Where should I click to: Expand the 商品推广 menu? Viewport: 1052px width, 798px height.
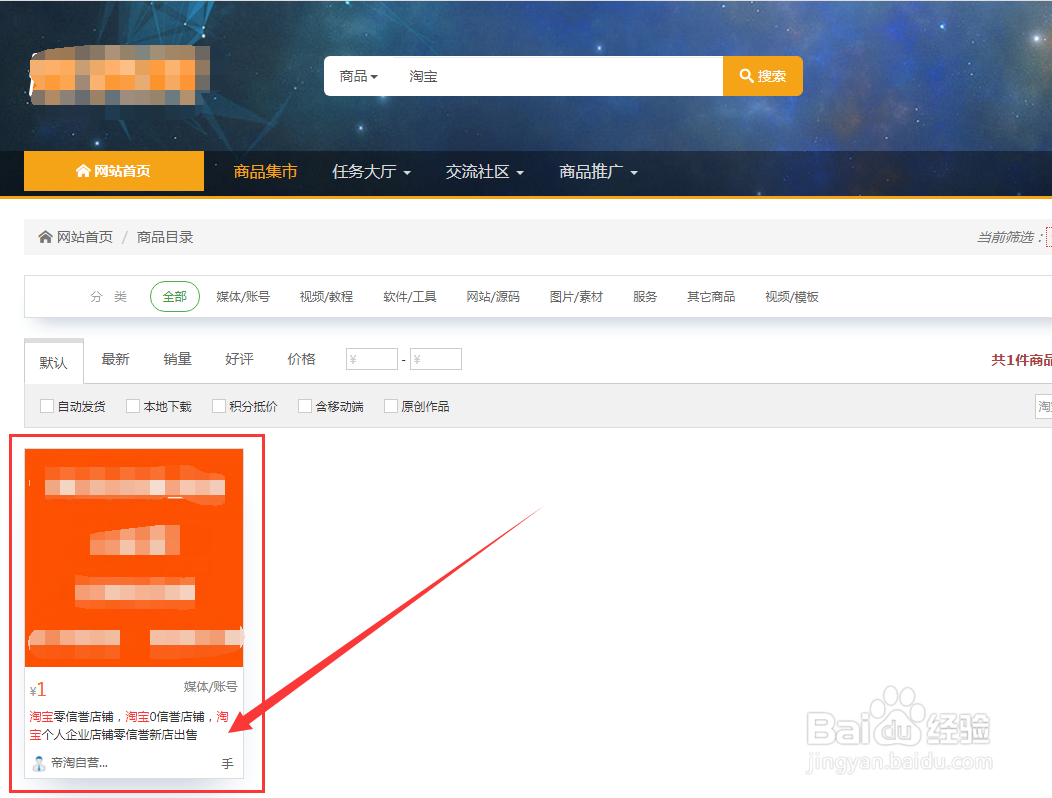598,172
